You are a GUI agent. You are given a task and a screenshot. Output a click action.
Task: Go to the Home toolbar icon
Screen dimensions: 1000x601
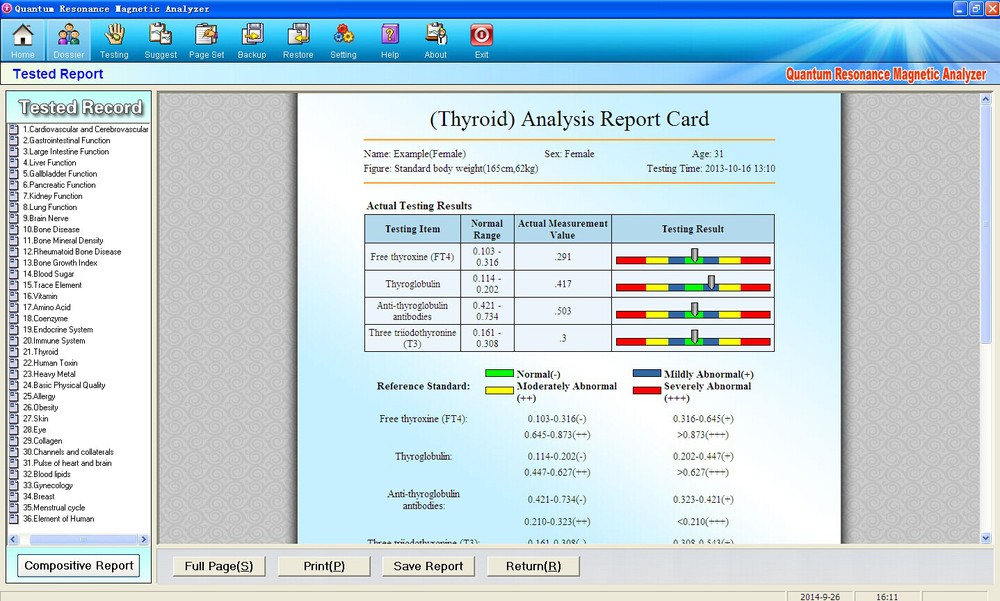pyautogui.click(x=23, y=41)
